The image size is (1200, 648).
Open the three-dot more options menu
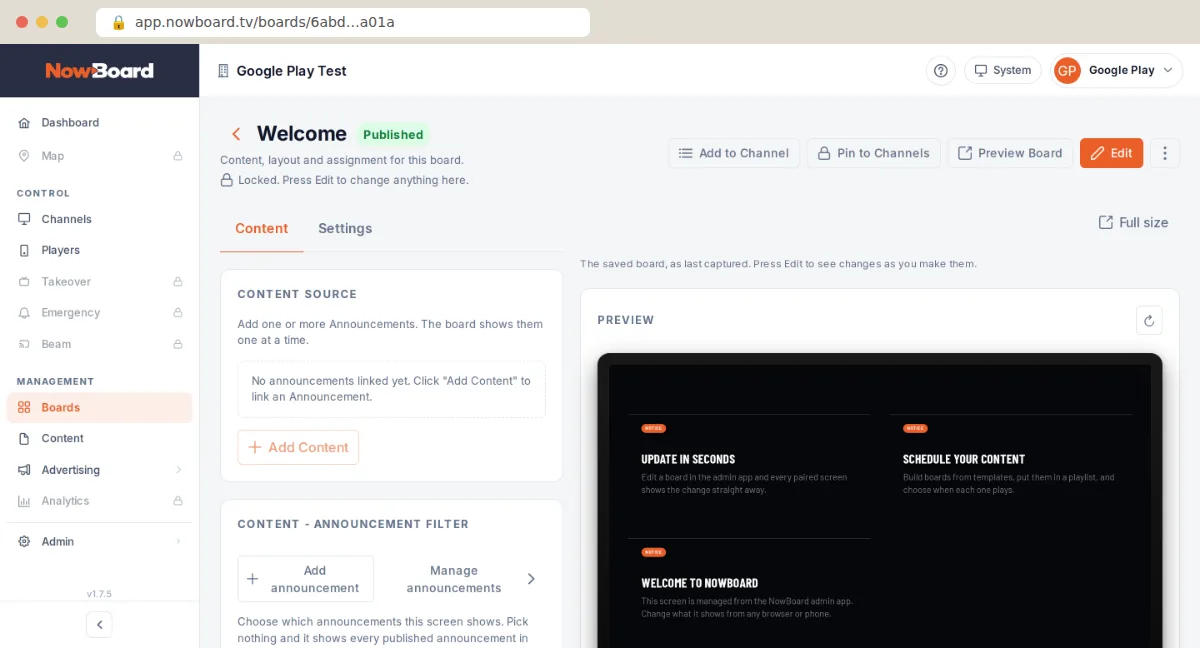click(x=1165, y=153)
